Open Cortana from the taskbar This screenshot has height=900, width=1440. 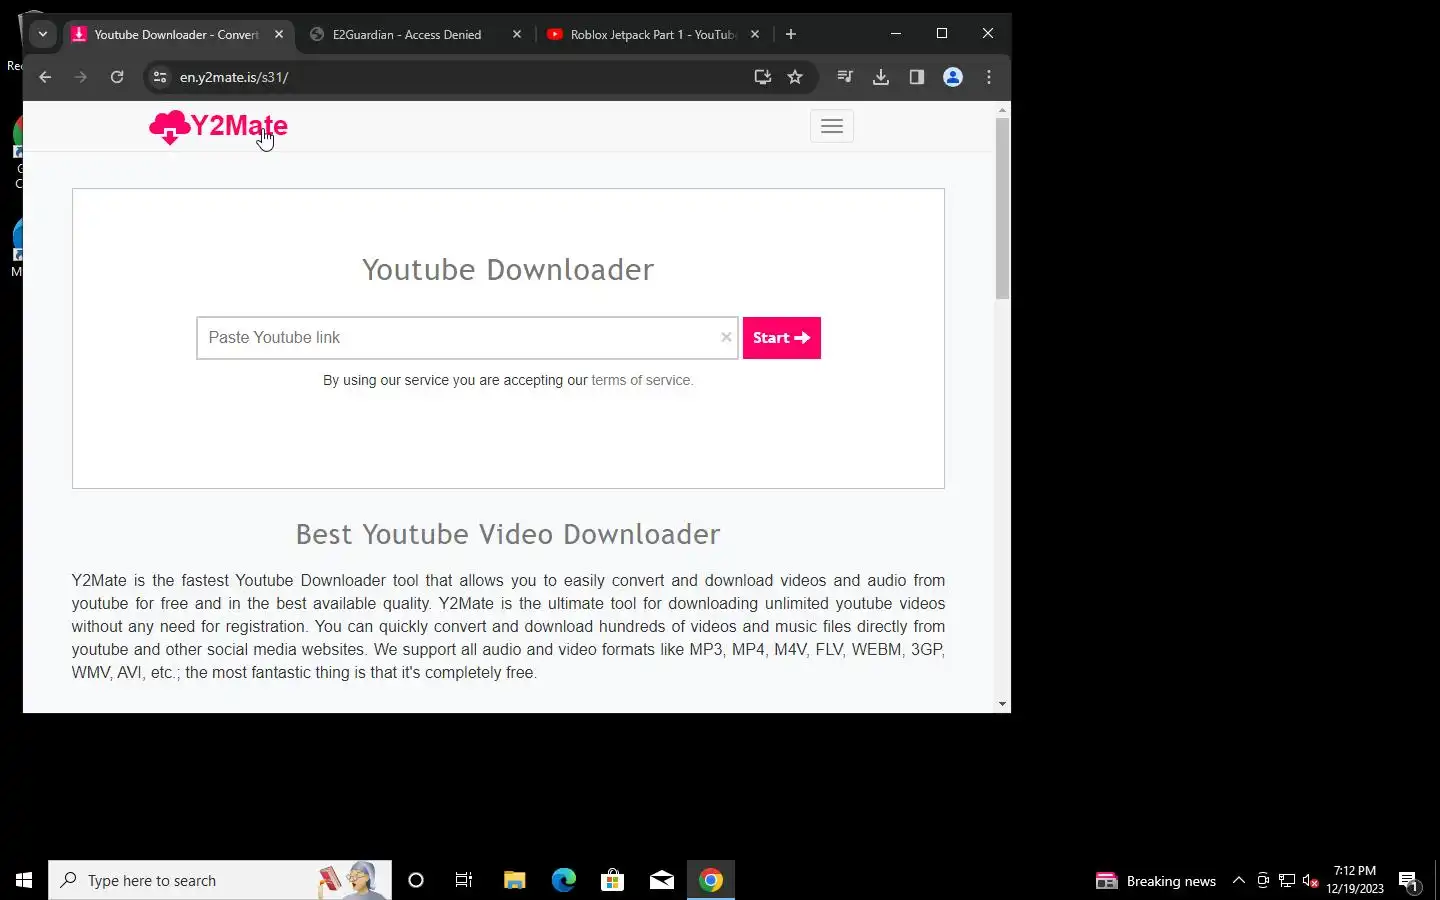pos(416,880)
